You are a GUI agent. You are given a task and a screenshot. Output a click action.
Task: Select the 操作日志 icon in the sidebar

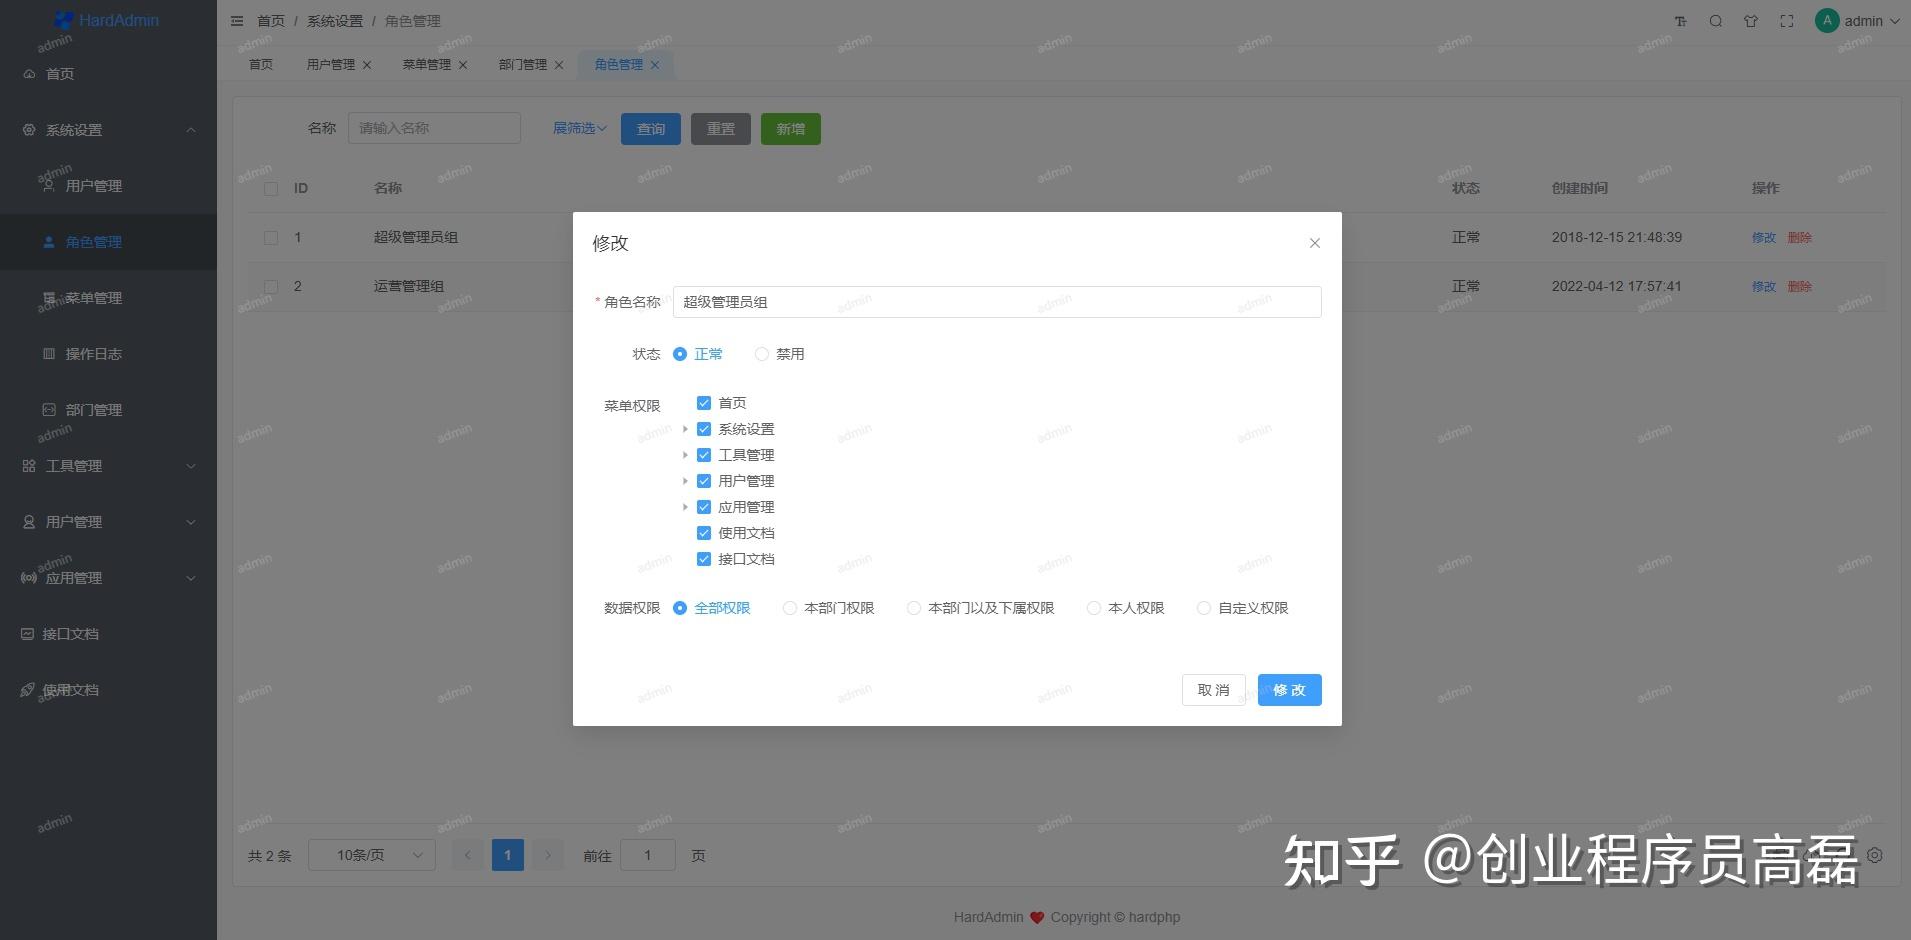48,354
